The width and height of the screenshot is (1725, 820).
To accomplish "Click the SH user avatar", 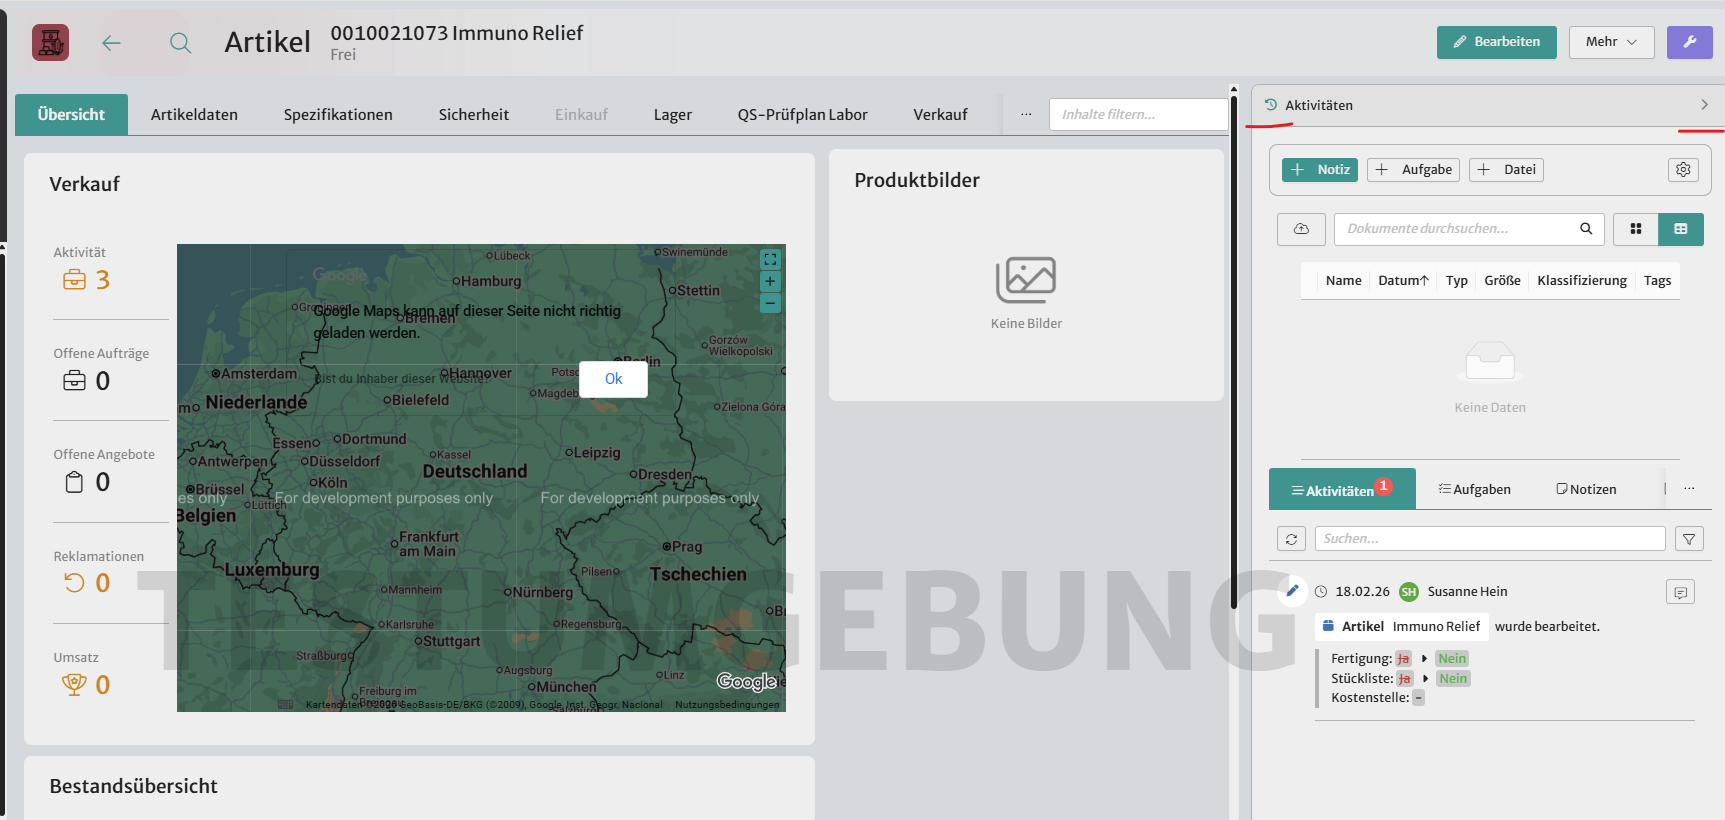I will click(1409, 592).
